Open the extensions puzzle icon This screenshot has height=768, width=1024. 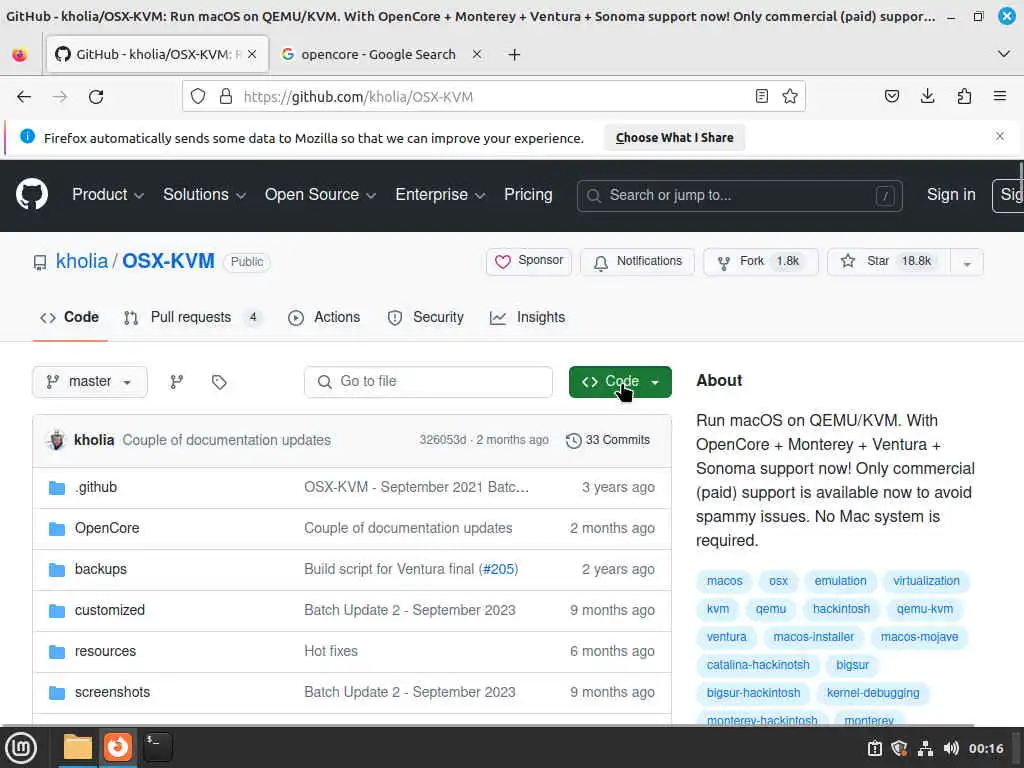(964, 97)
